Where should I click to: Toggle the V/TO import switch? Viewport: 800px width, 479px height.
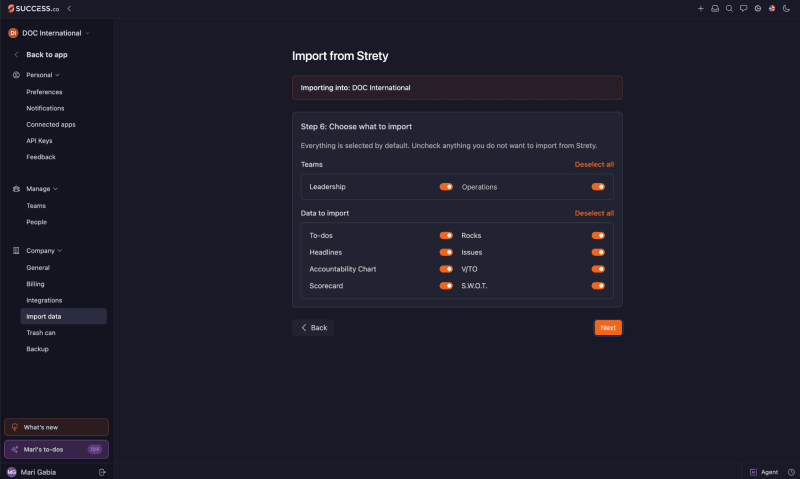[x=598, y=269]
